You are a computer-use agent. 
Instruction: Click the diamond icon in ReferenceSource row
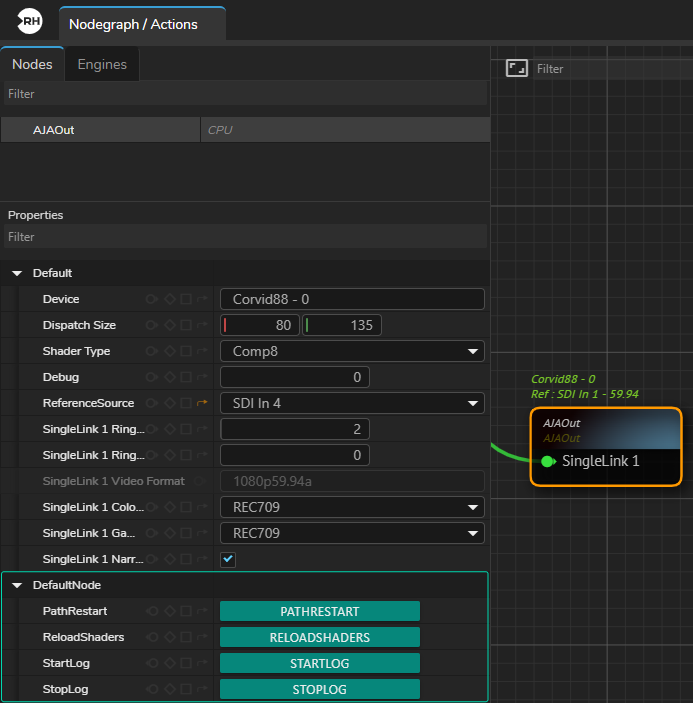tap(169, 403)
